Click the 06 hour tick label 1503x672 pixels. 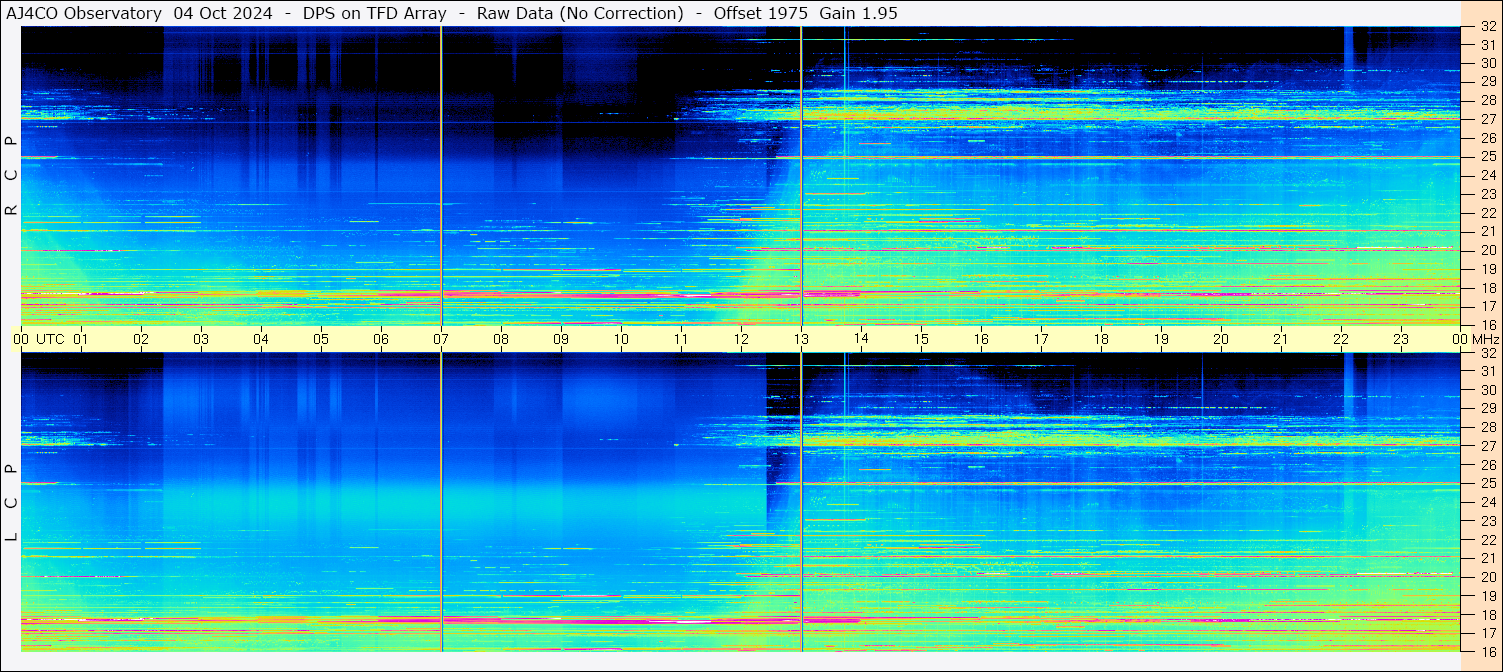pos(381,339)
